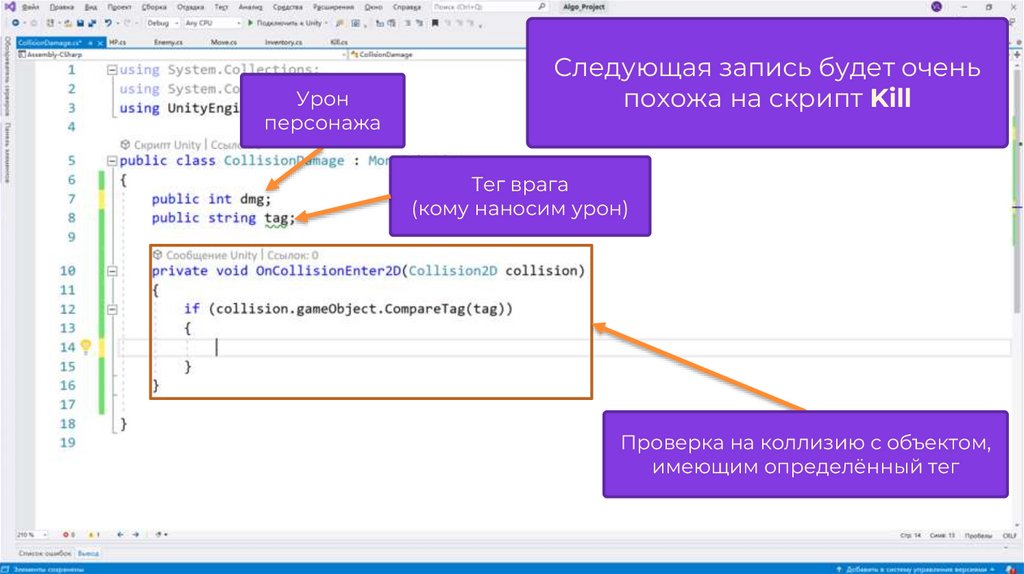Open the Правка menu
Viewport: 1024px width, 574px height.
click(61, 7)
